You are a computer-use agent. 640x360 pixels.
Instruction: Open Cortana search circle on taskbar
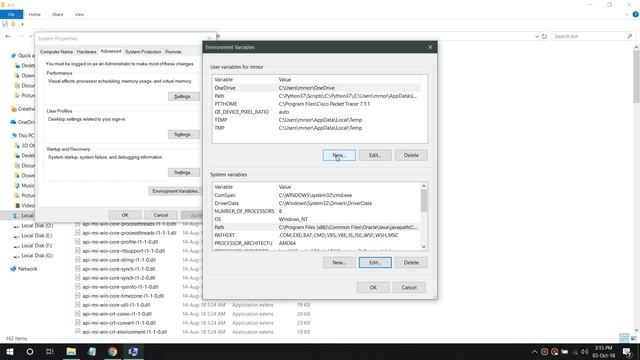click(x=30, y=351)
